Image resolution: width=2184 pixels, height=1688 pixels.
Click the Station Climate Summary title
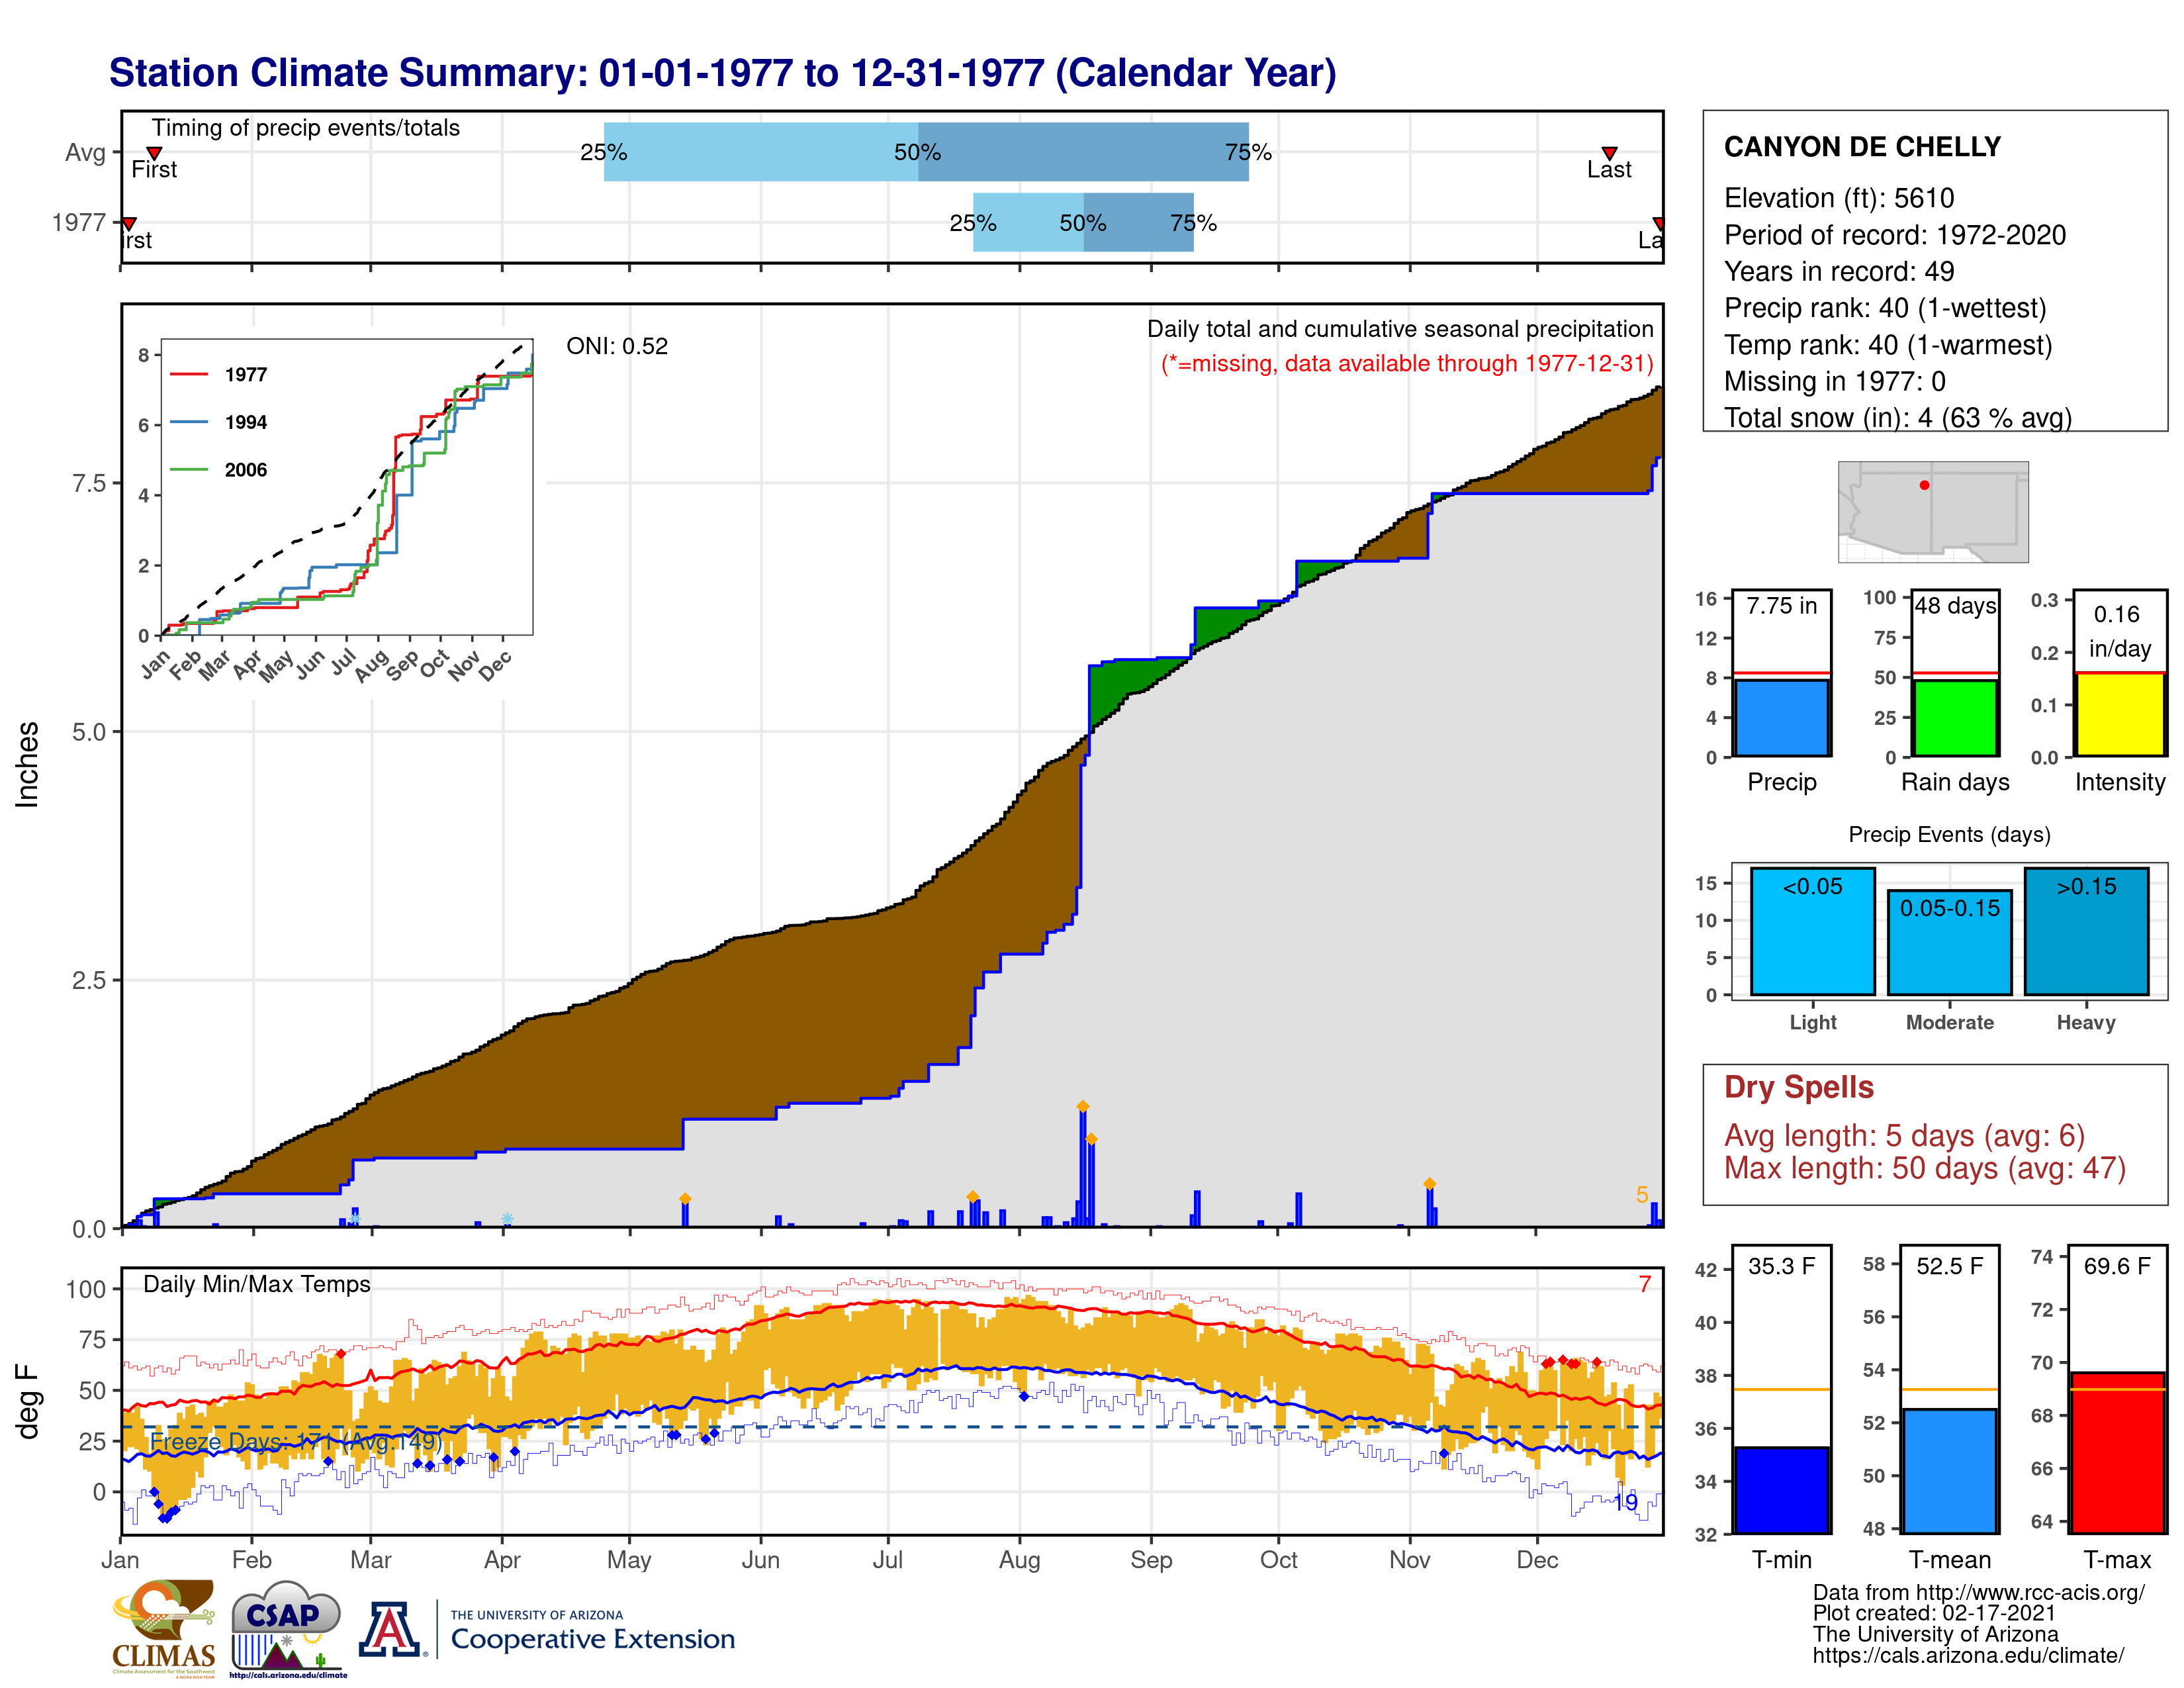click(722, 73)
